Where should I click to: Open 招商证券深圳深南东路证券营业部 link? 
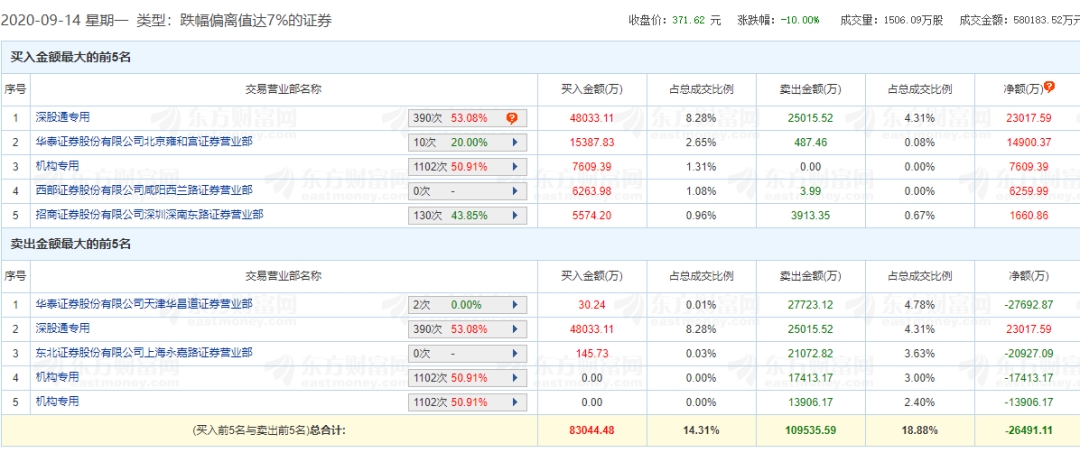(144, 214)
